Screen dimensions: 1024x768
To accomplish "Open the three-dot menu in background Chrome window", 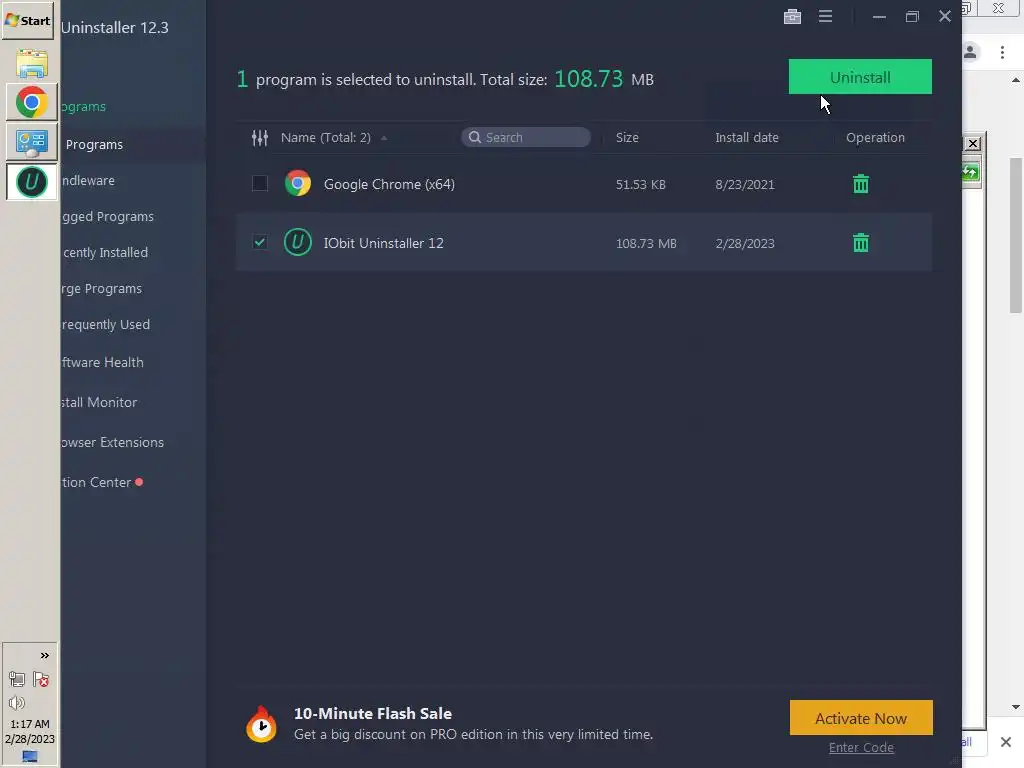I will (x=1002, y=52).
